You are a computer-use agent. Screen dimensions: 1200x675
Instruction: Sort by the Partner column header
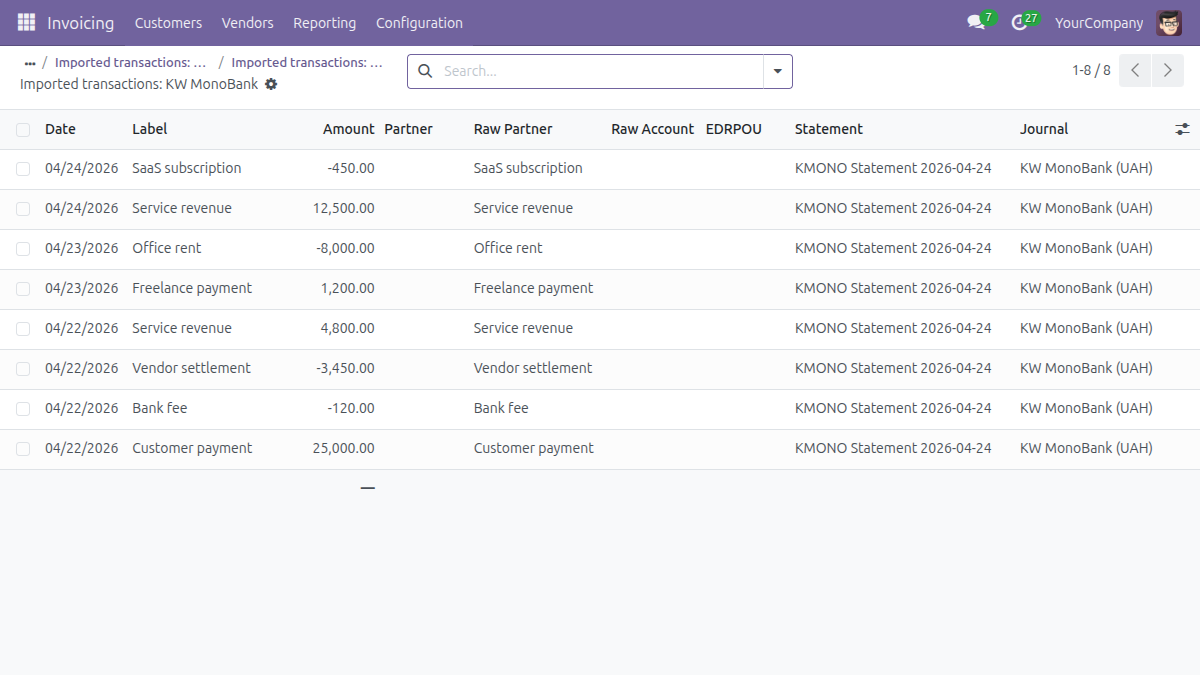click(409, 129)
